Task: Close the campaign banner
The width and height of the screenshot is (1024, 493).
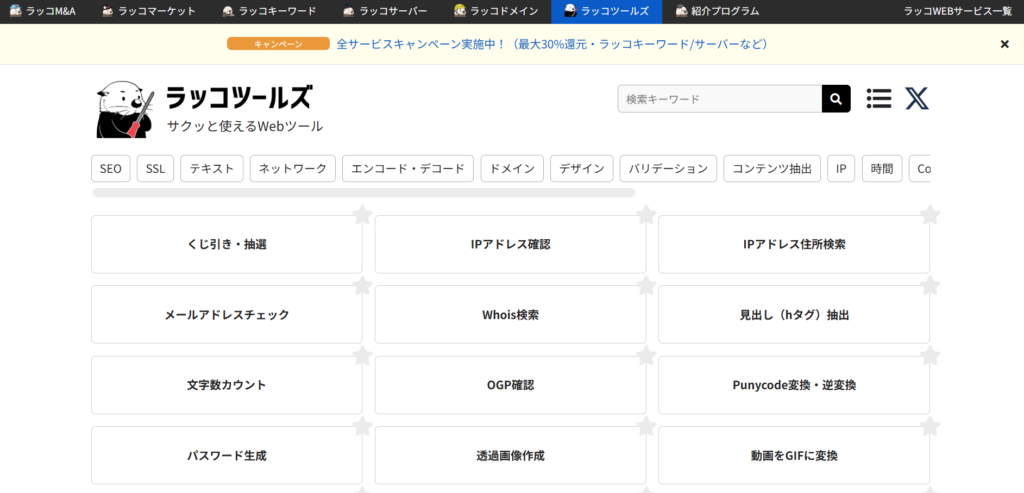Action: tap(1004, 44)
